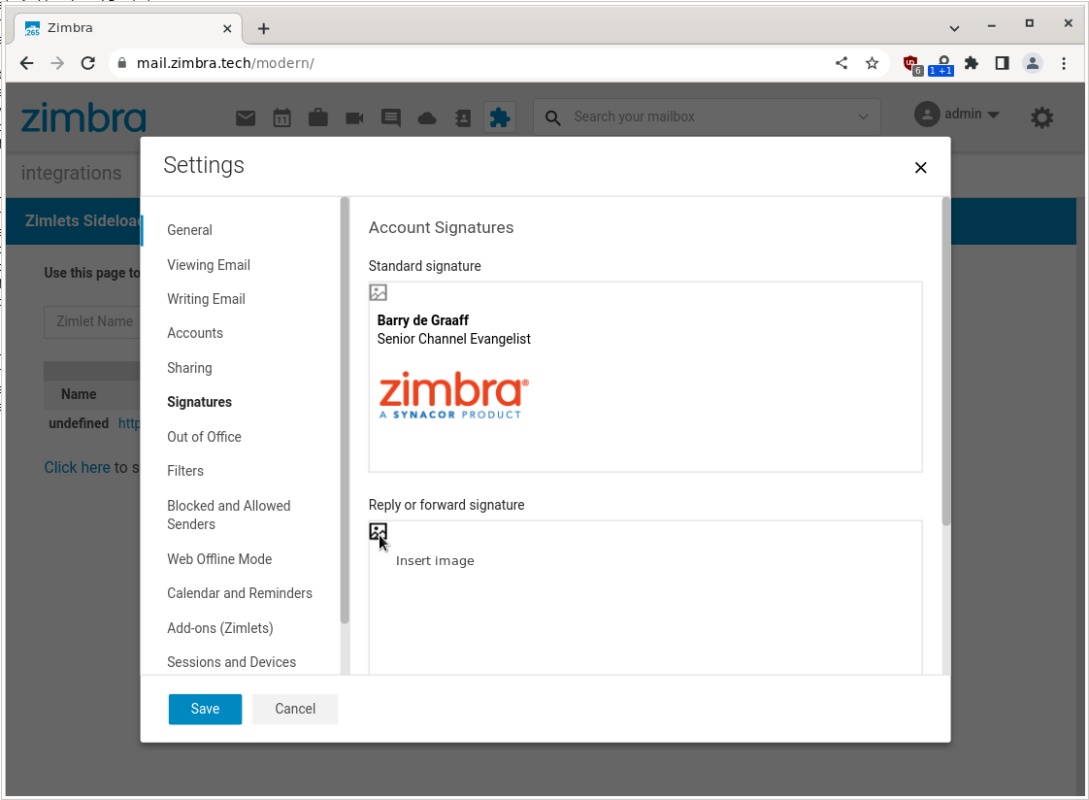The width and height of the screenshot is (1089, 800).
Task: Expand the mailbox search options chevron
Action: pos(864,117)
